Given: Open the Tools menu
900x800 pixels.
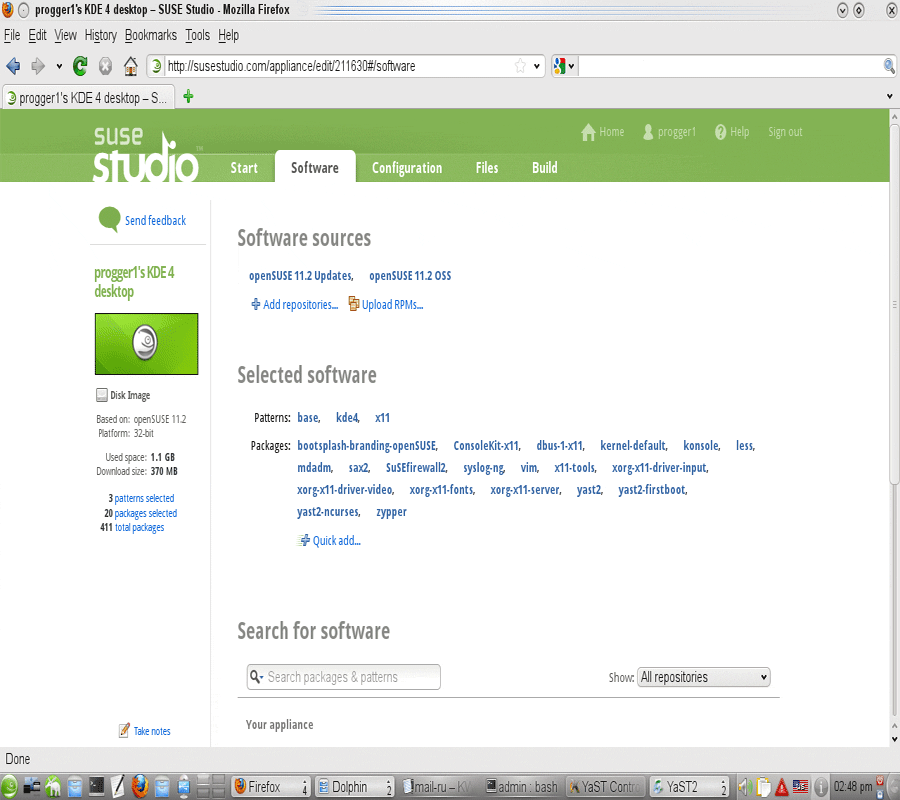Looking at the screenshot, I should click(197, 36).
